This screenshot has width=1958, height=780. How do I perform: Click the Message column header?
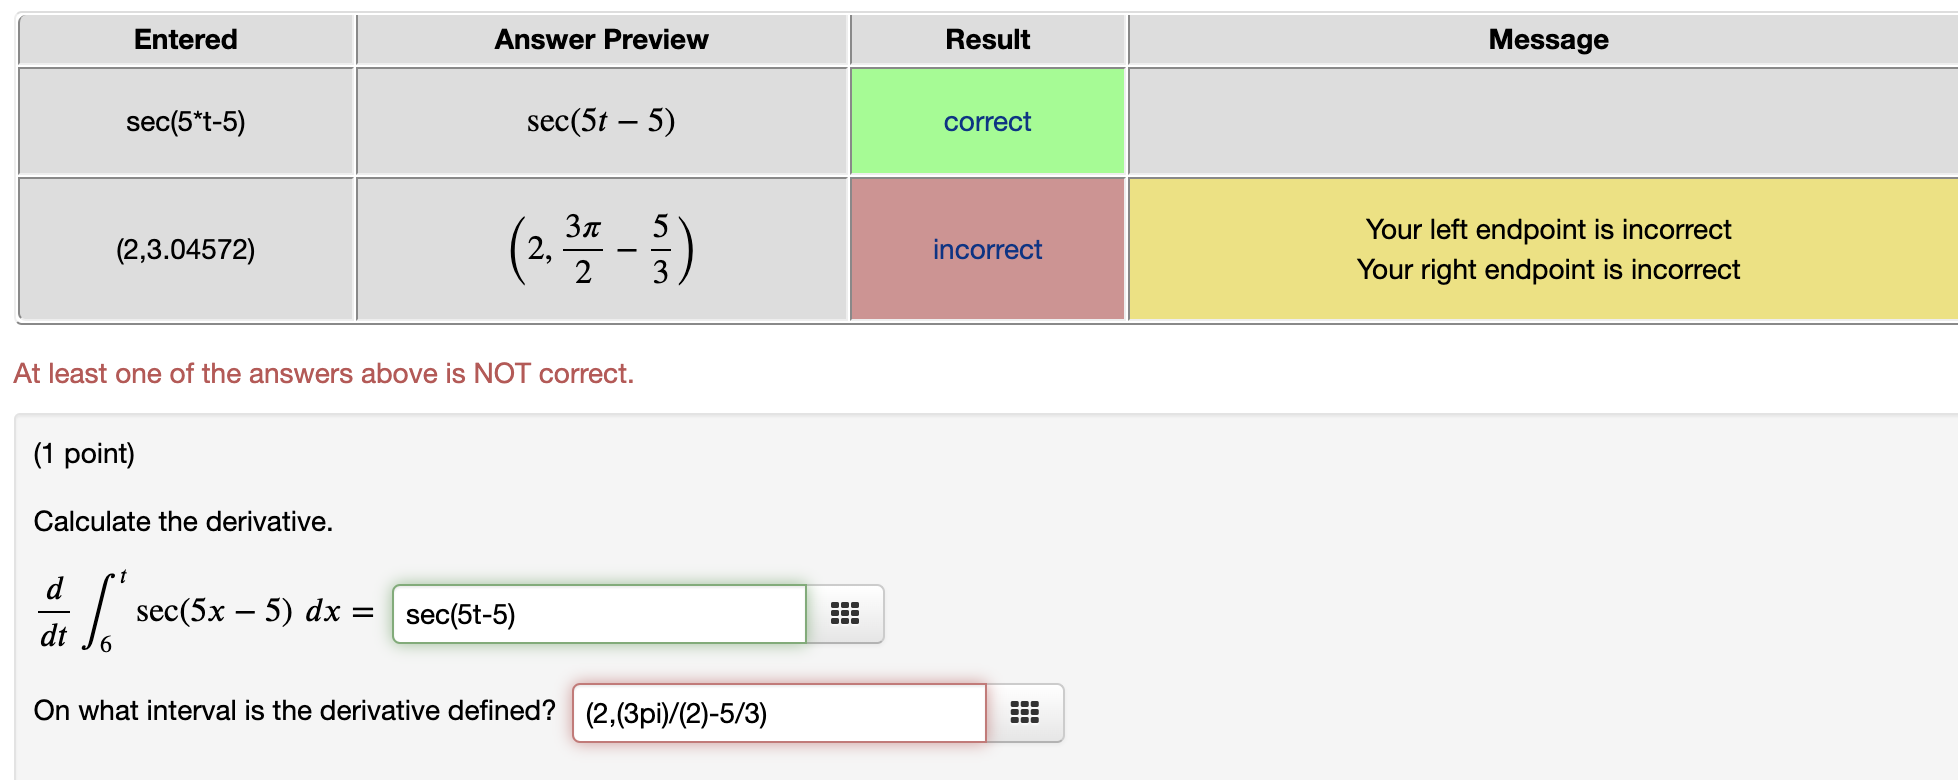pyautogui.click(x=1547, y=39)
